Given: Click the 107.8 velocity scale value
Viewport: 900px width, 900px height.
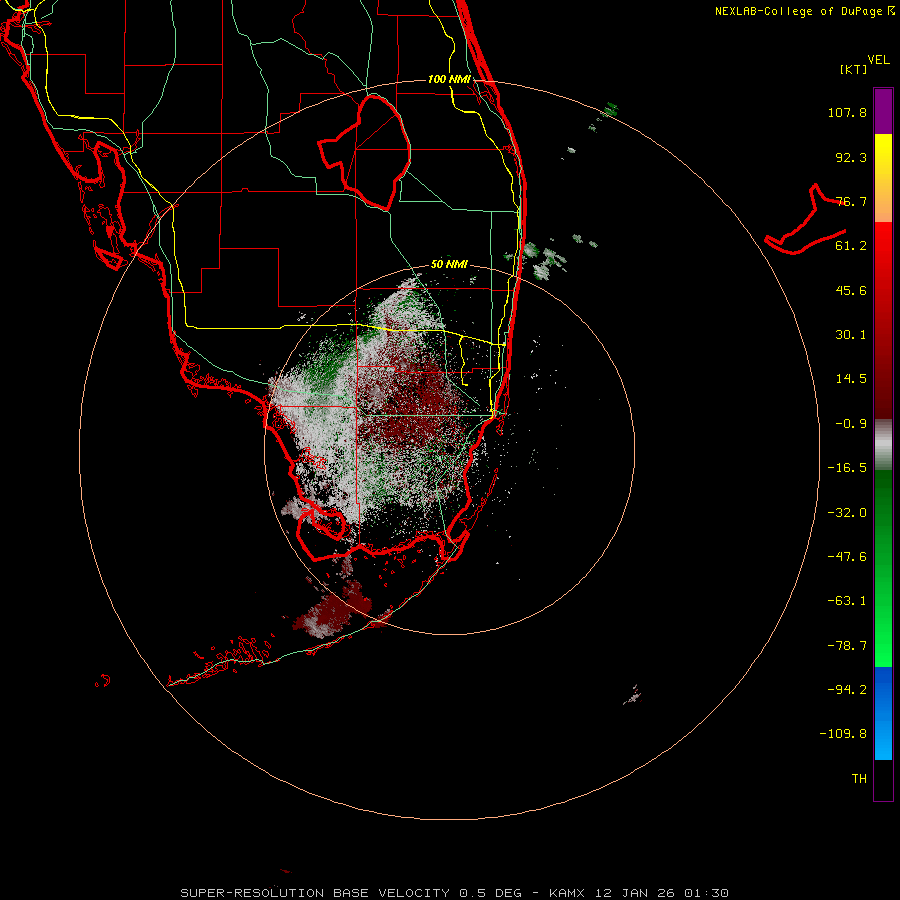Looking at the screenshot, I should tap(847, 112).
